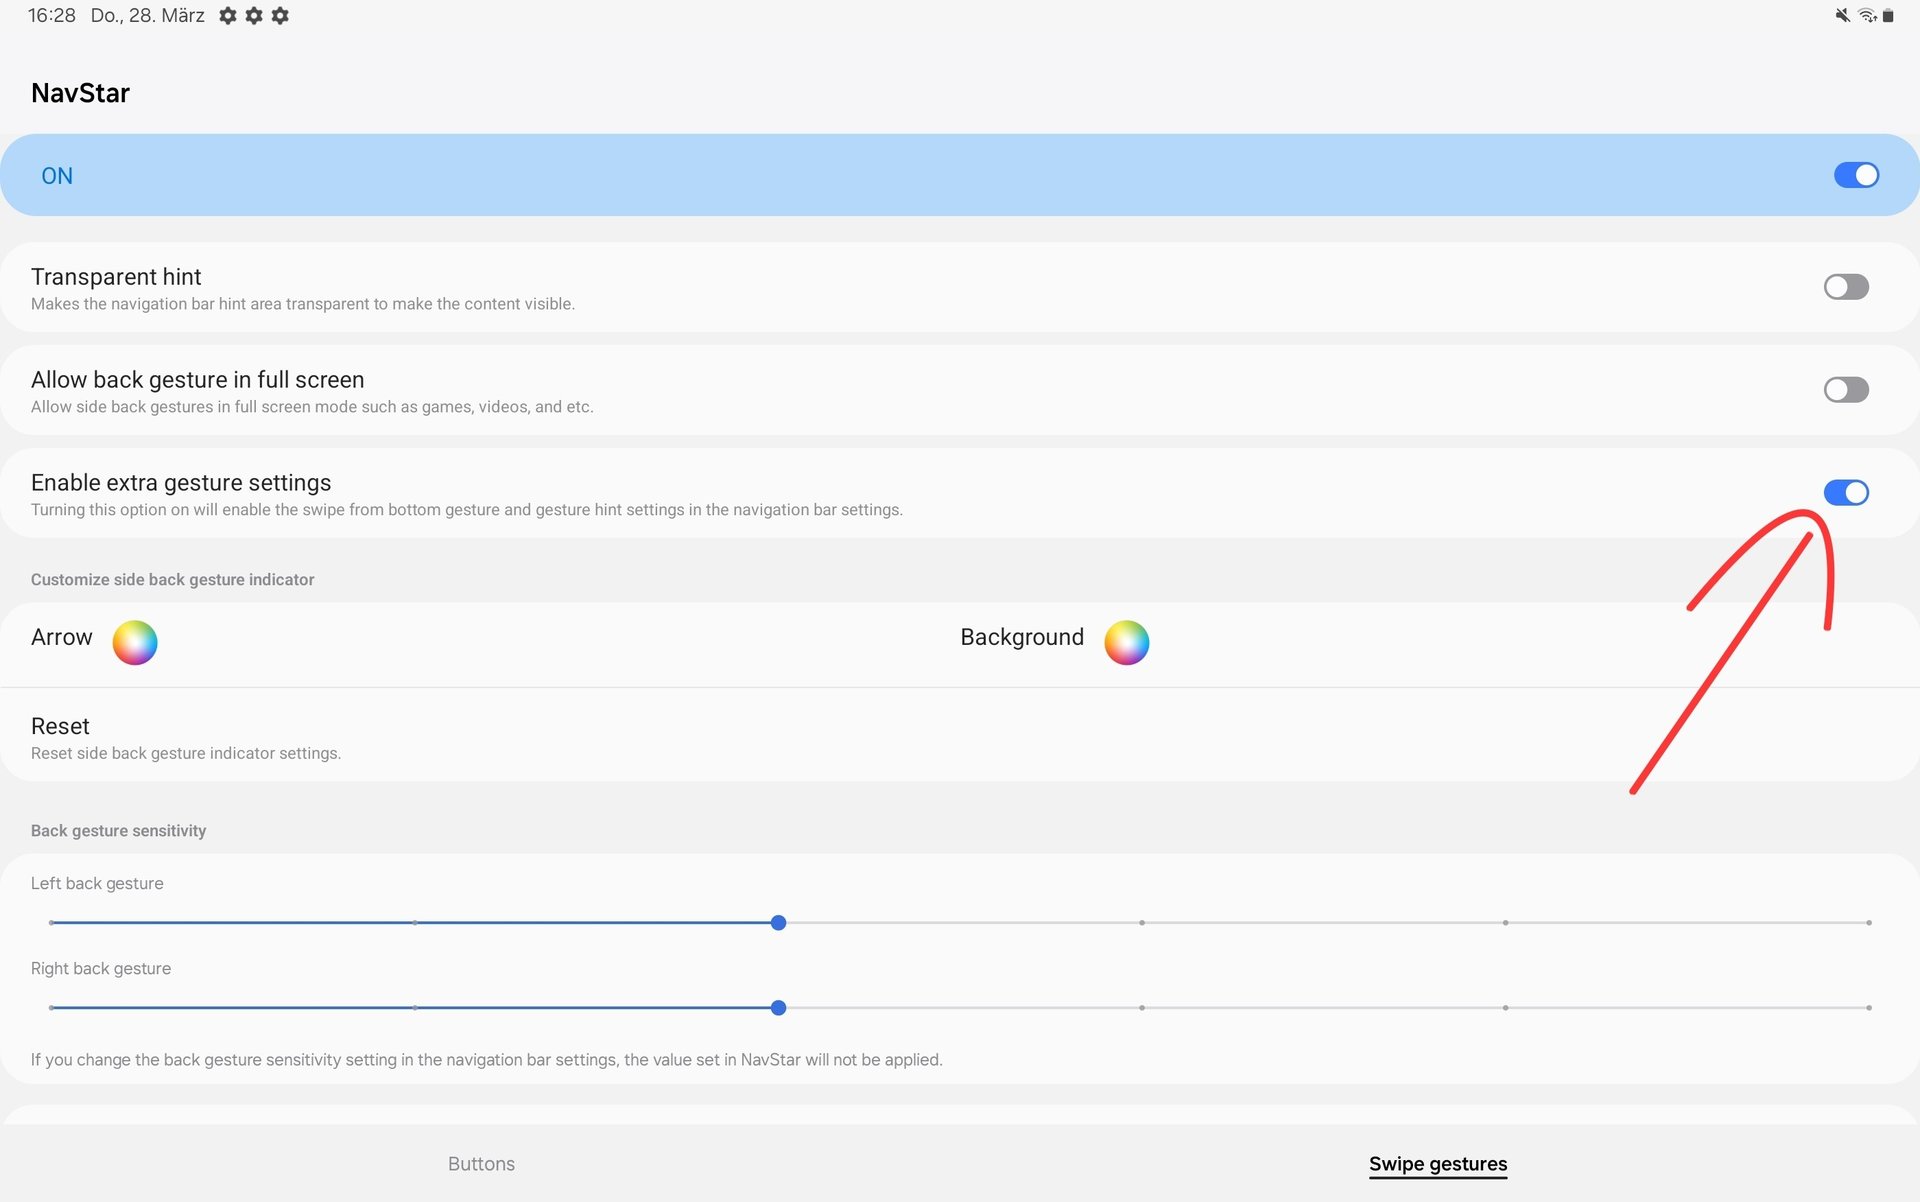
Task: Tap the first settings gear in the status bar
Action: pyautogui.click(x=228, y=16)
